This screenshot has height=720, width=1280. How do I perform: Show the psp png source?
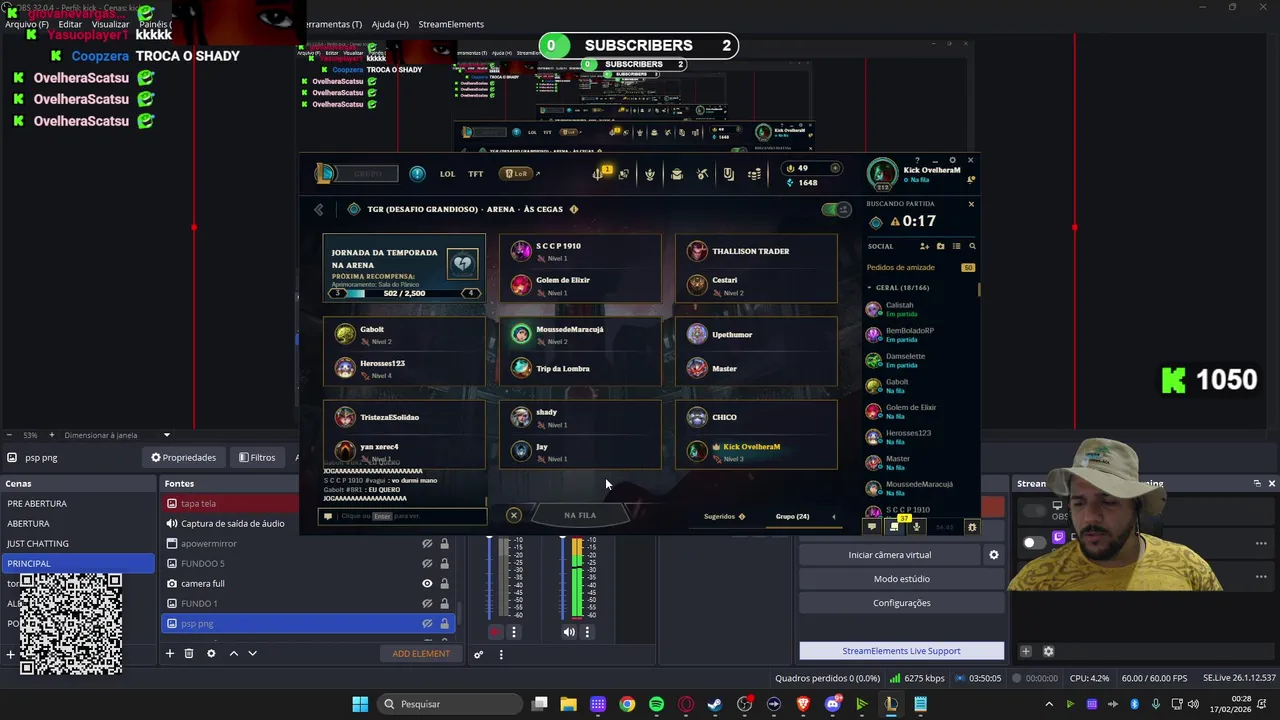click(427, 624)
